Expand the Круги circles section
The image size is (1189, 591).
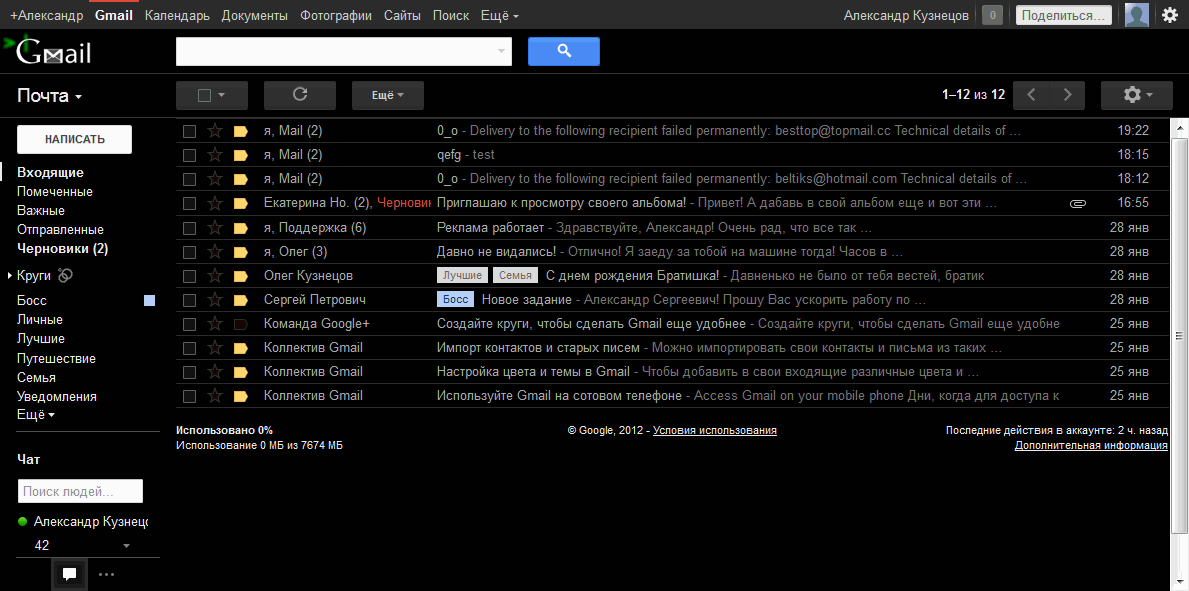click(x=10, y=275)
